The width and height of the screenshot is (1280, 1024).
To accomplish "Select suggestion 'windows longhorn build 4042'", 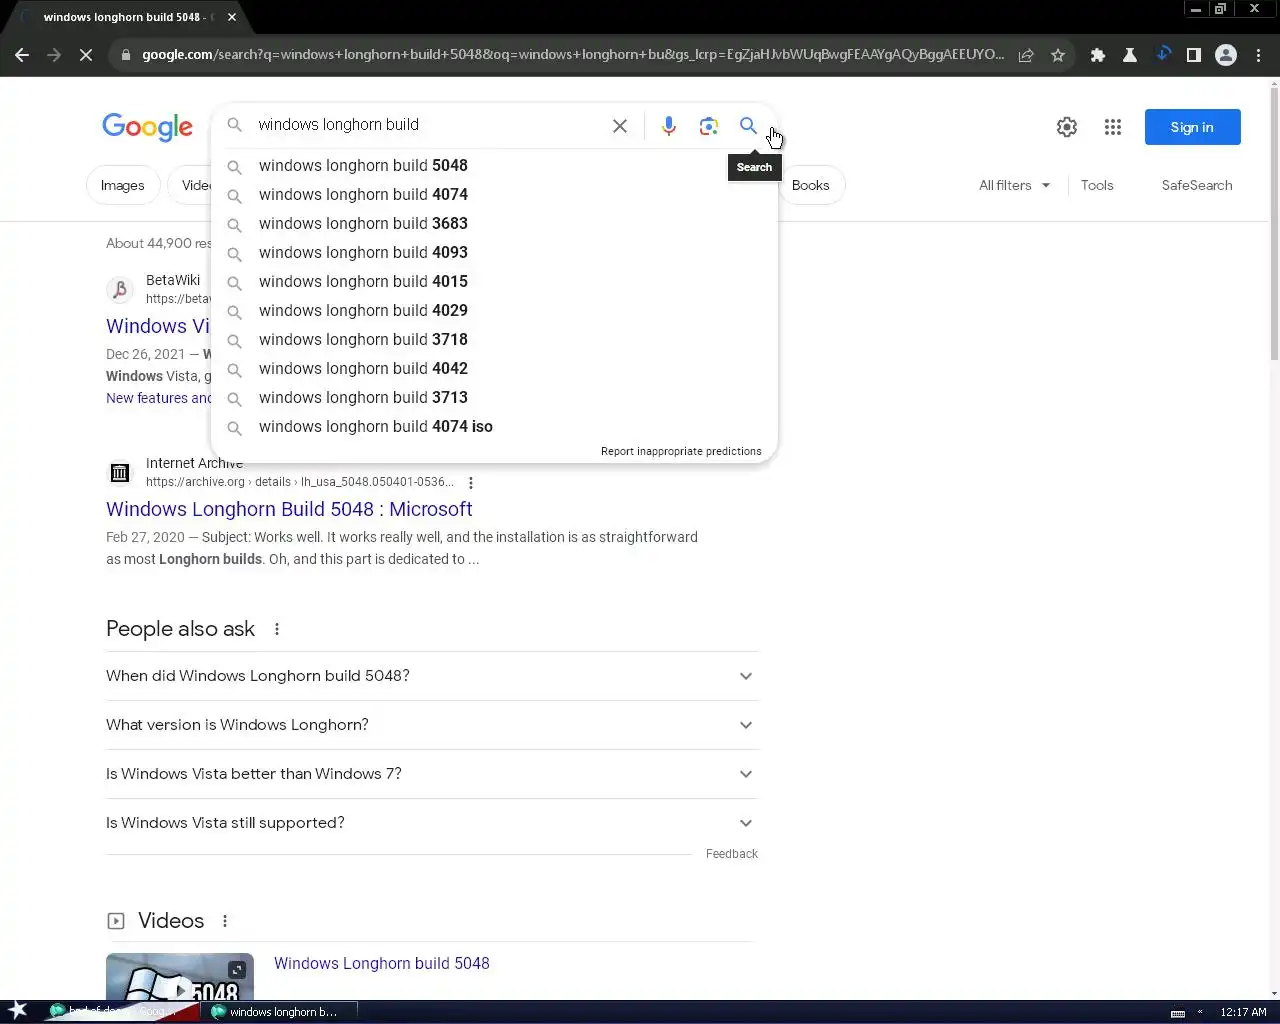I will click(x=494, y=369).
